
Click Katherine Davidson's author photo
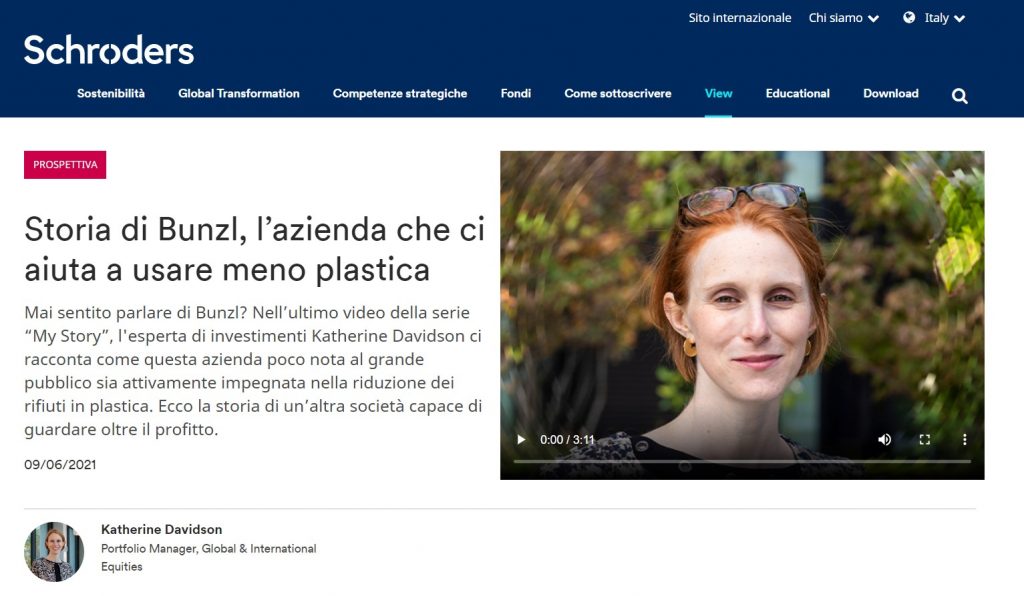click(x=54, y=552)
